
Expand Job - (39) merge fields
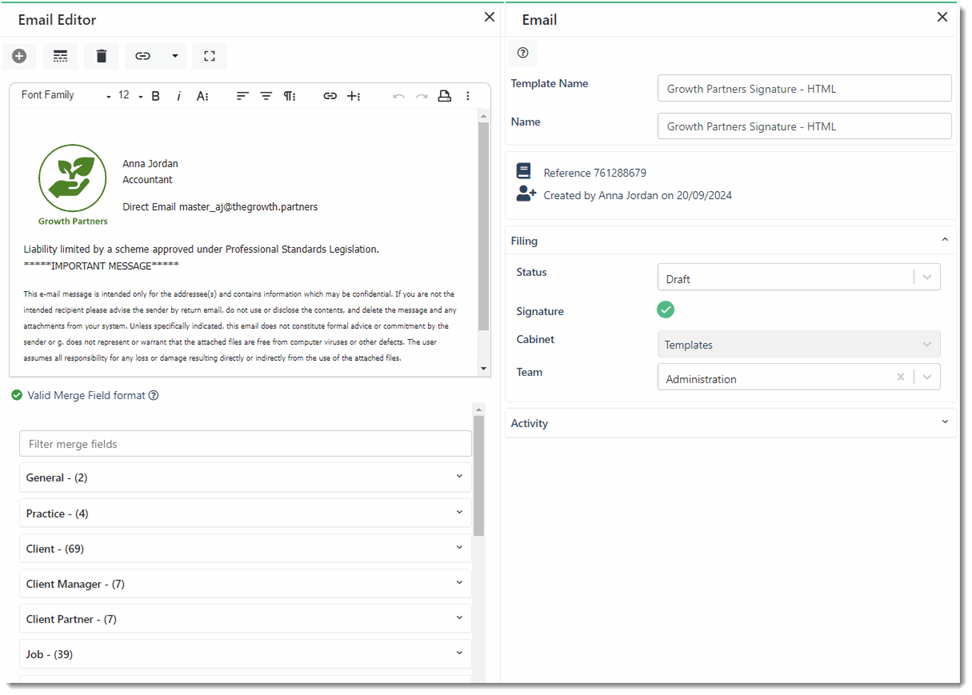coord(245,654)
